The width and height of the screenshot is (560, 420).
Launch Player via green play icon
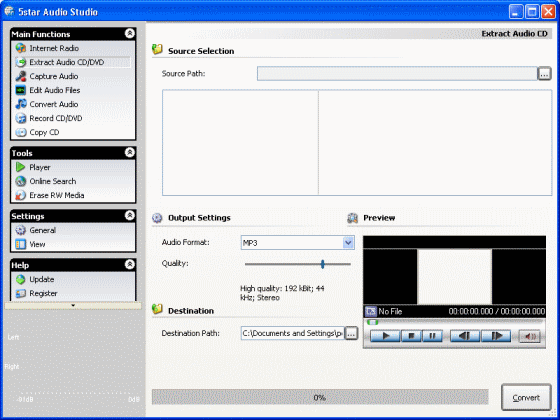pyautogui.click(x=21, y=167)
